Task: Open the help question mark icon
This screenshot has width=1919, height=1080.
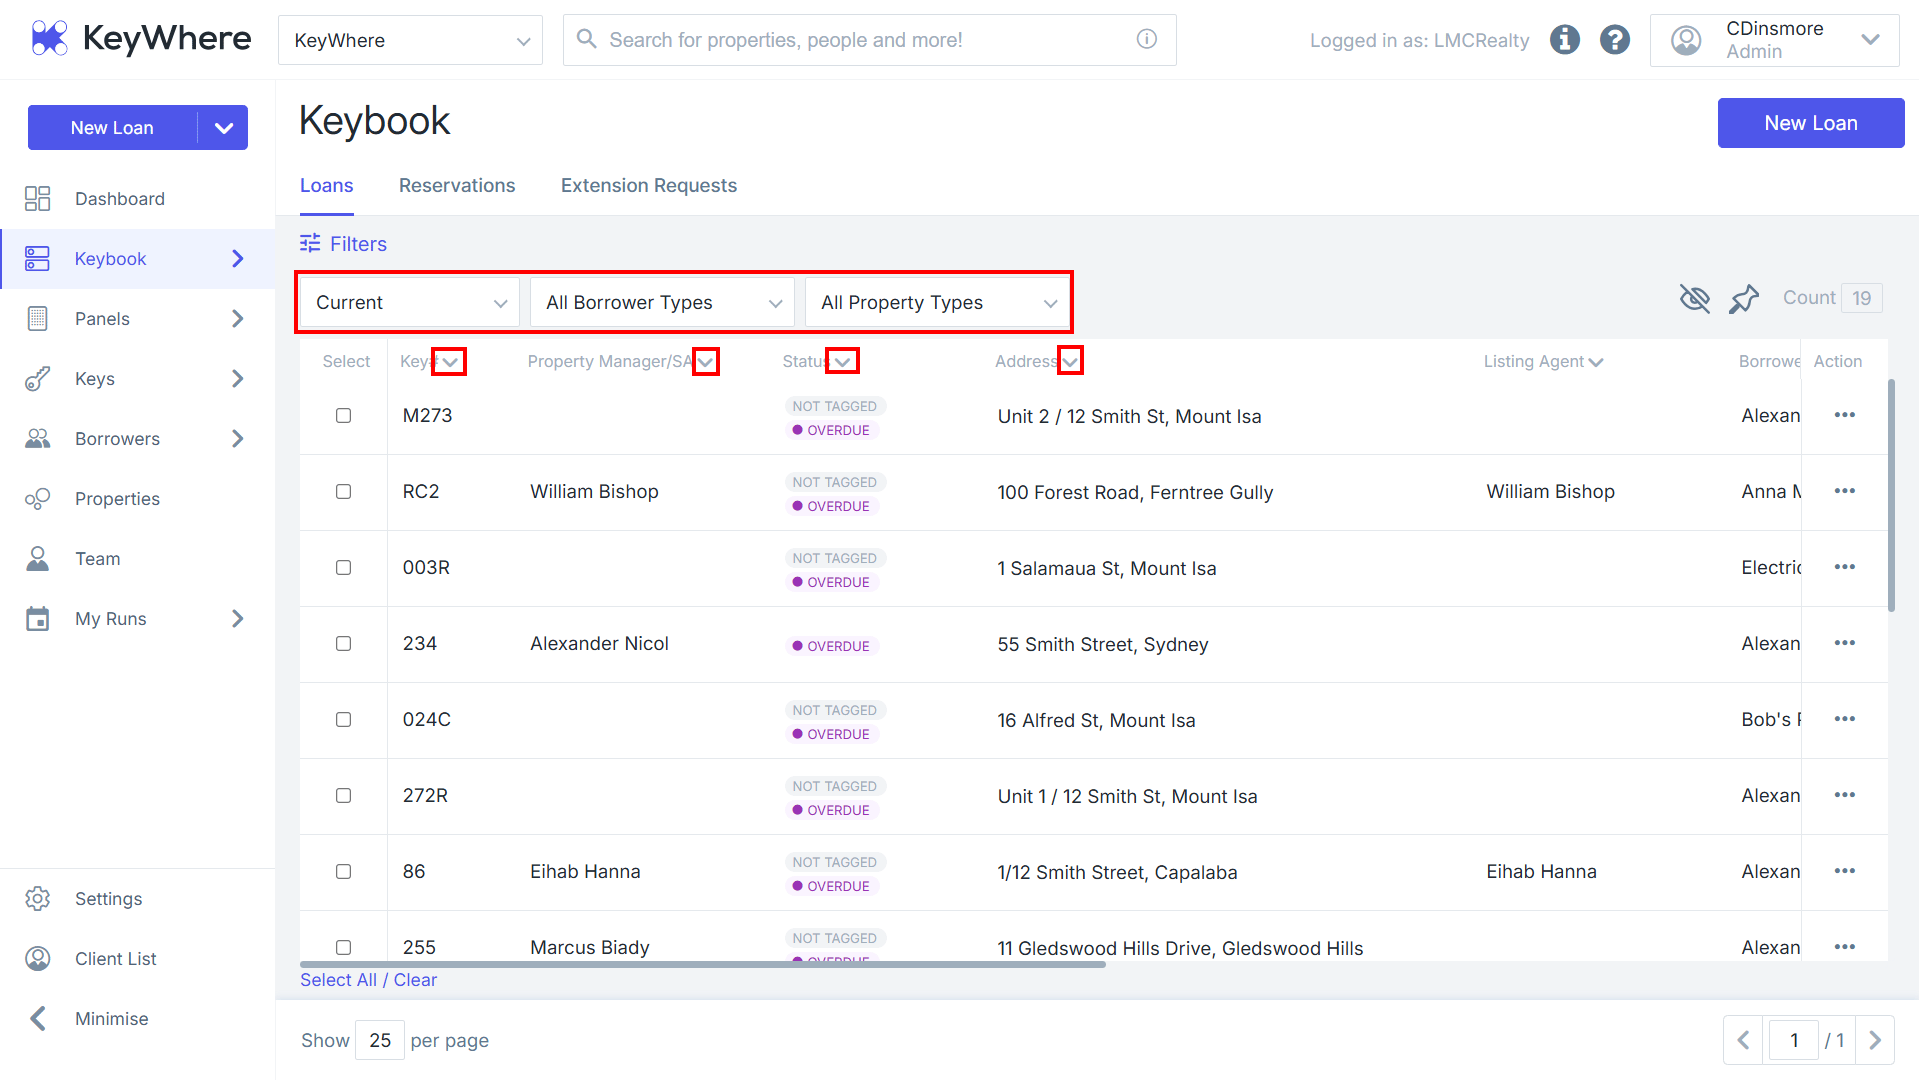Action: coord(1615,40)
